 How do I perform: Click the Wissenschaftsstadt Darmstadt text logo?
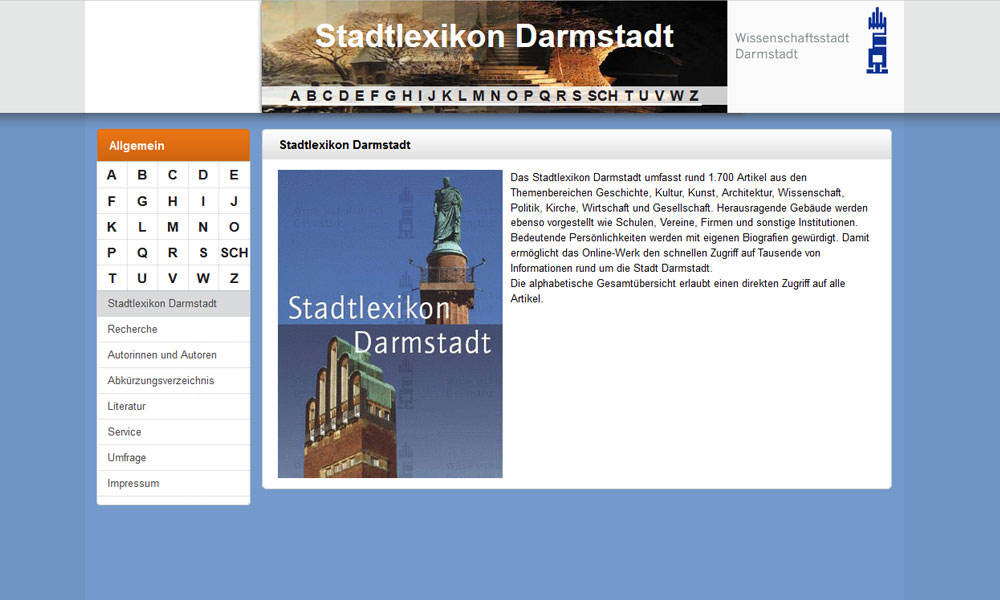coord(792,46)
